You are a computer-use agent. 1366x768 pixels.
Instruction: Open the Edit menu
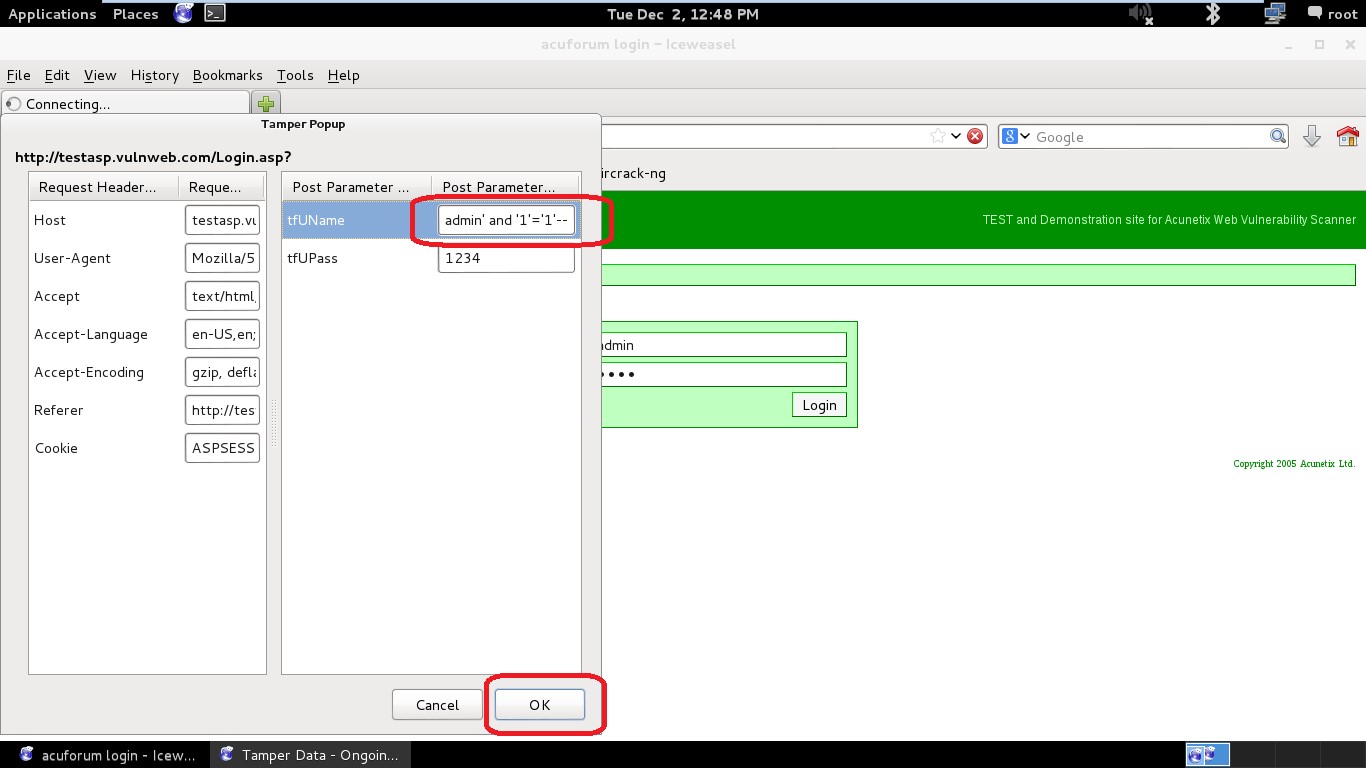click(x=57, y=75)
